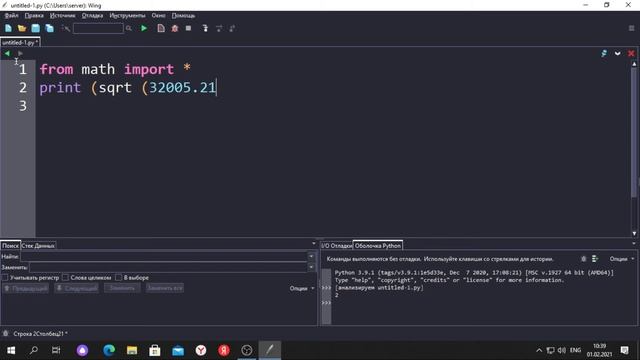This screenshot has height=360, width=640.
Task: Open the Источник menu
Action: click(x=62, y=16)
